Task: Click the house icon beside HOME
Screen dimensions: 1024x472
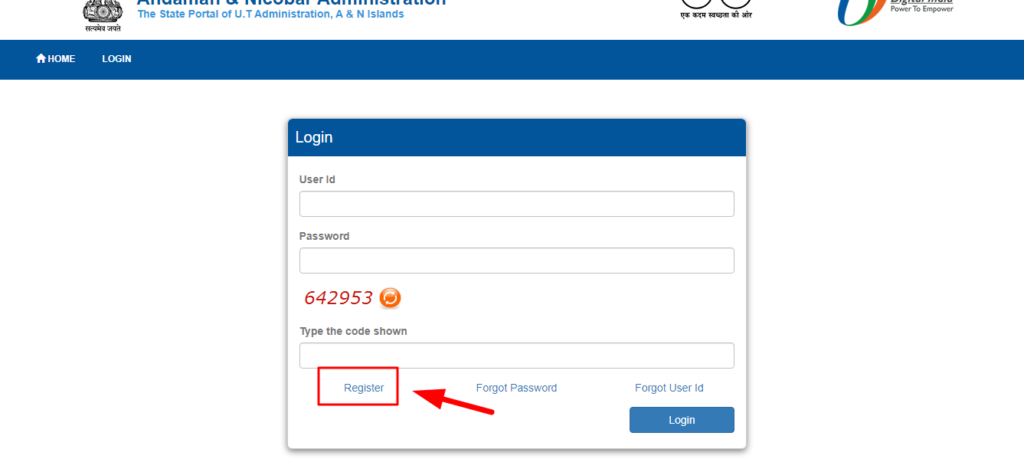Action: point(41,59)
